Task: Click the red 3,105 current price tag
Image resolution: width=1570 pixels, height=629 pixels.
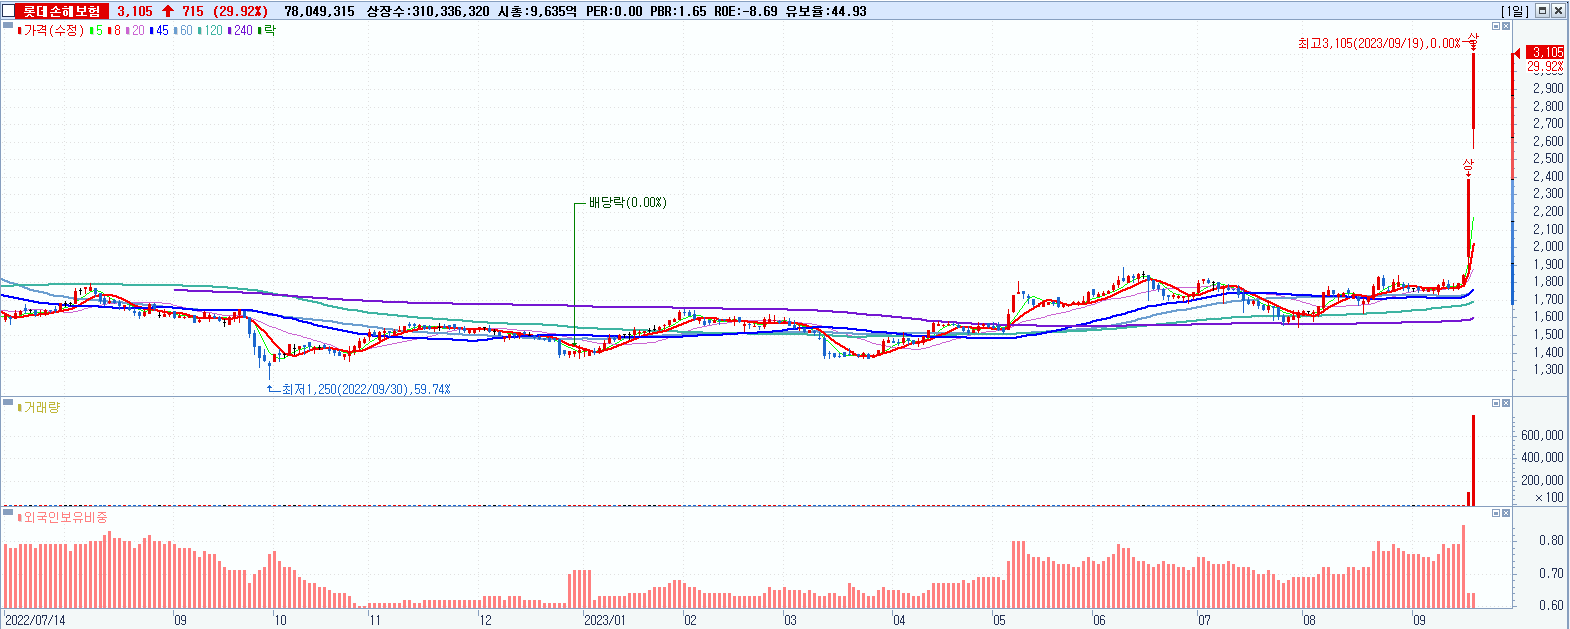Action: coord(1546,52)
